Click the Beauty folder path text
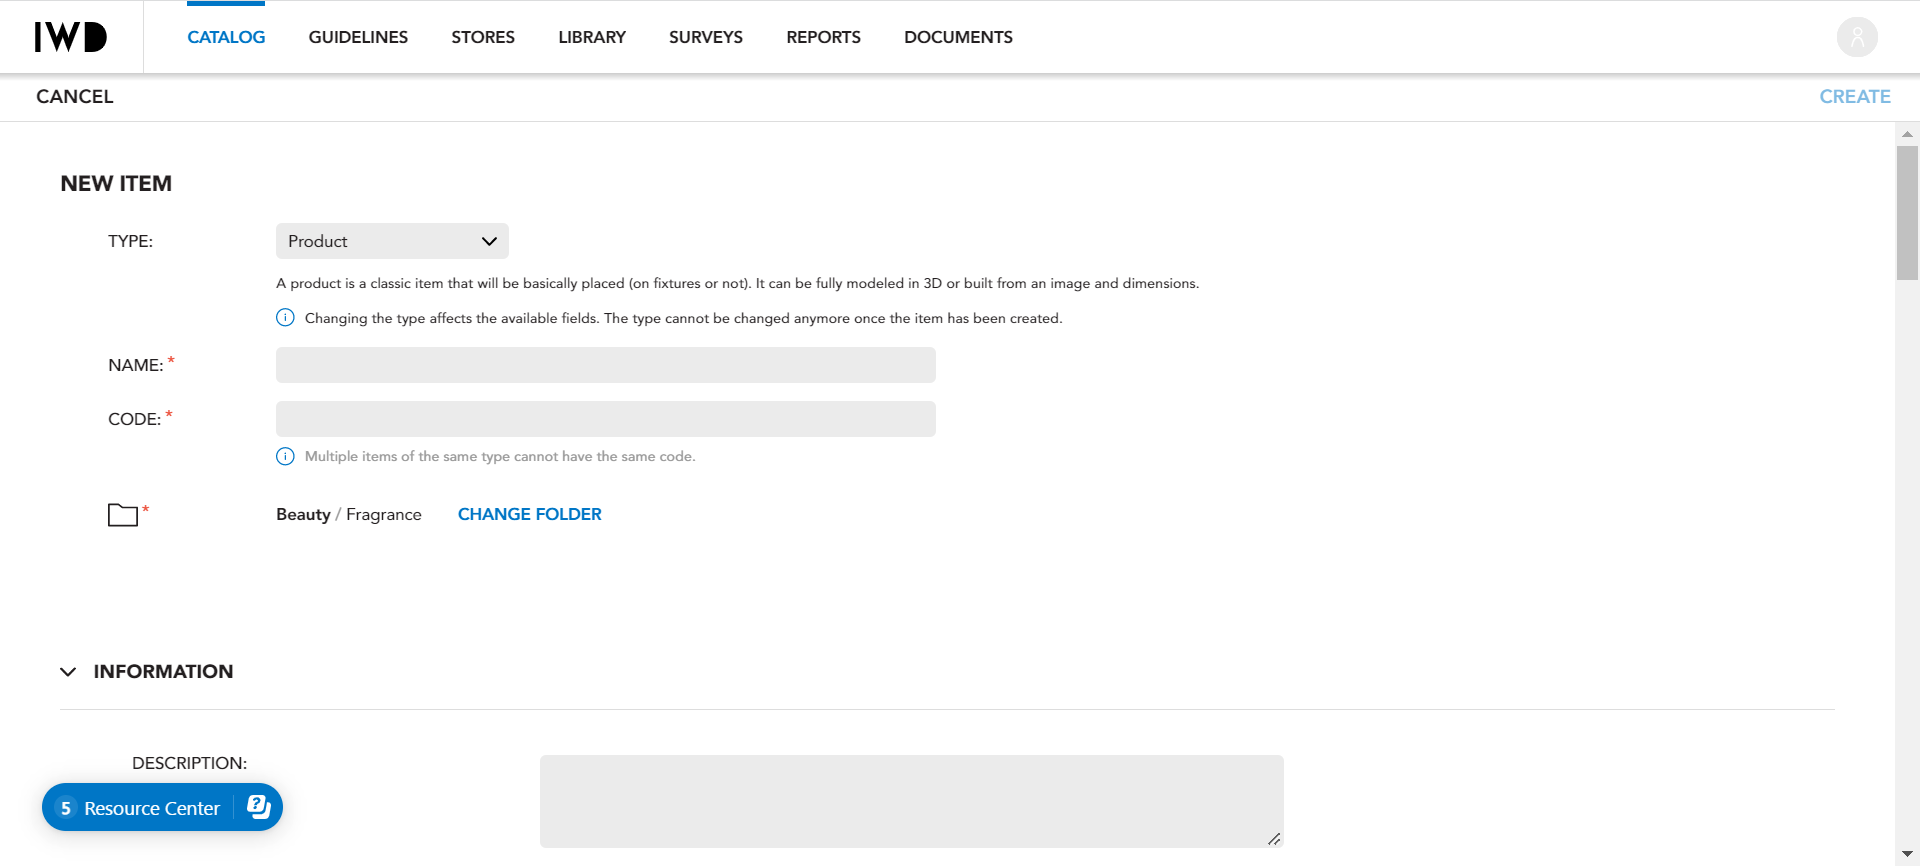 (303, 514)
